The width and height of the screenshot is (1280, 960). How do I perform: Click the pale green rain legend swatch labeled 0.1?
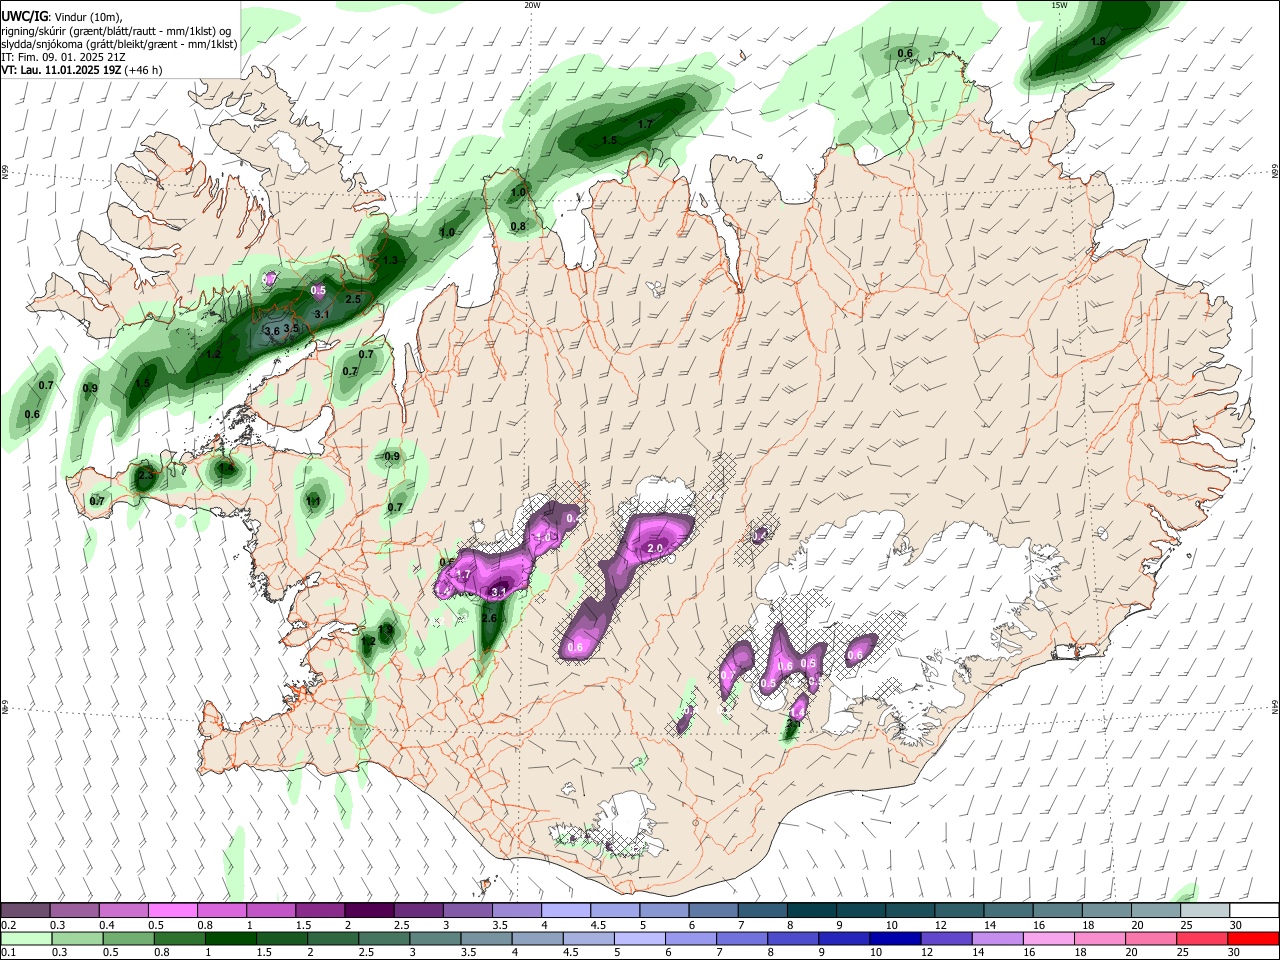pyautogui.click(x=27, y=939)
